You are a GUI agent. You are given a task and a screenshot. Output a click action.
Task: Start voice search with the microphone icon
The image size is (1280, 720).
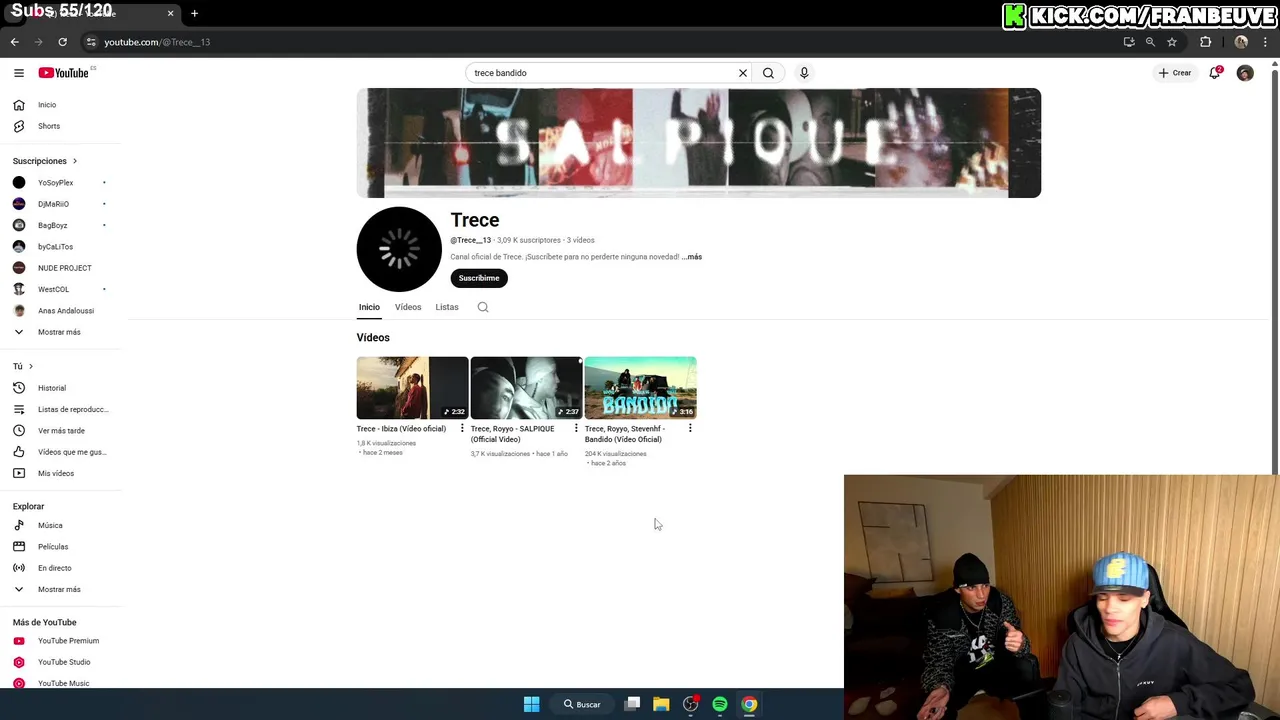(x=804, y=73)
